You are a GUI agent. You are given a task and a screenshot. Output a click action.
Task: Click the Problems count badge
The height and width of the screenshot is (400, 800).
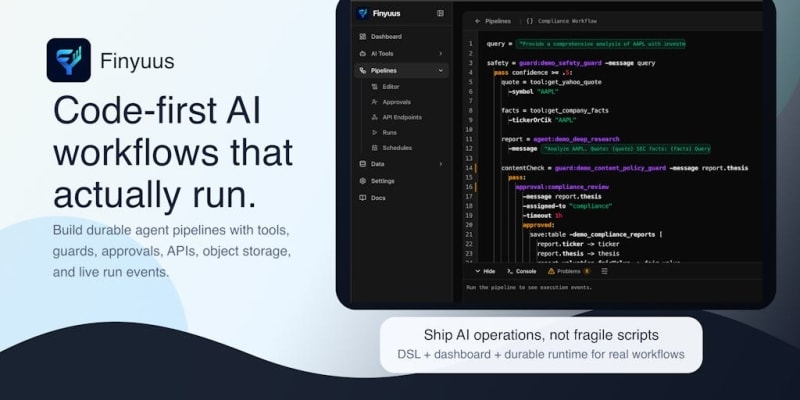587,271
